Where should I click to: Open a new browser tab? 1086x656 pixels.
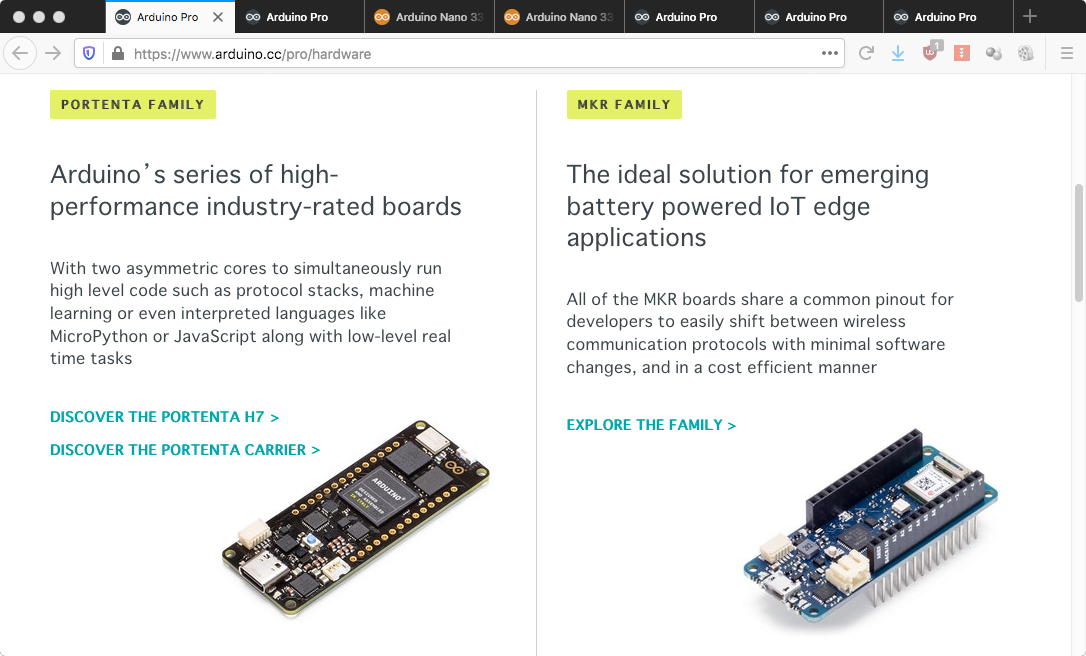tap(1030, 16)
